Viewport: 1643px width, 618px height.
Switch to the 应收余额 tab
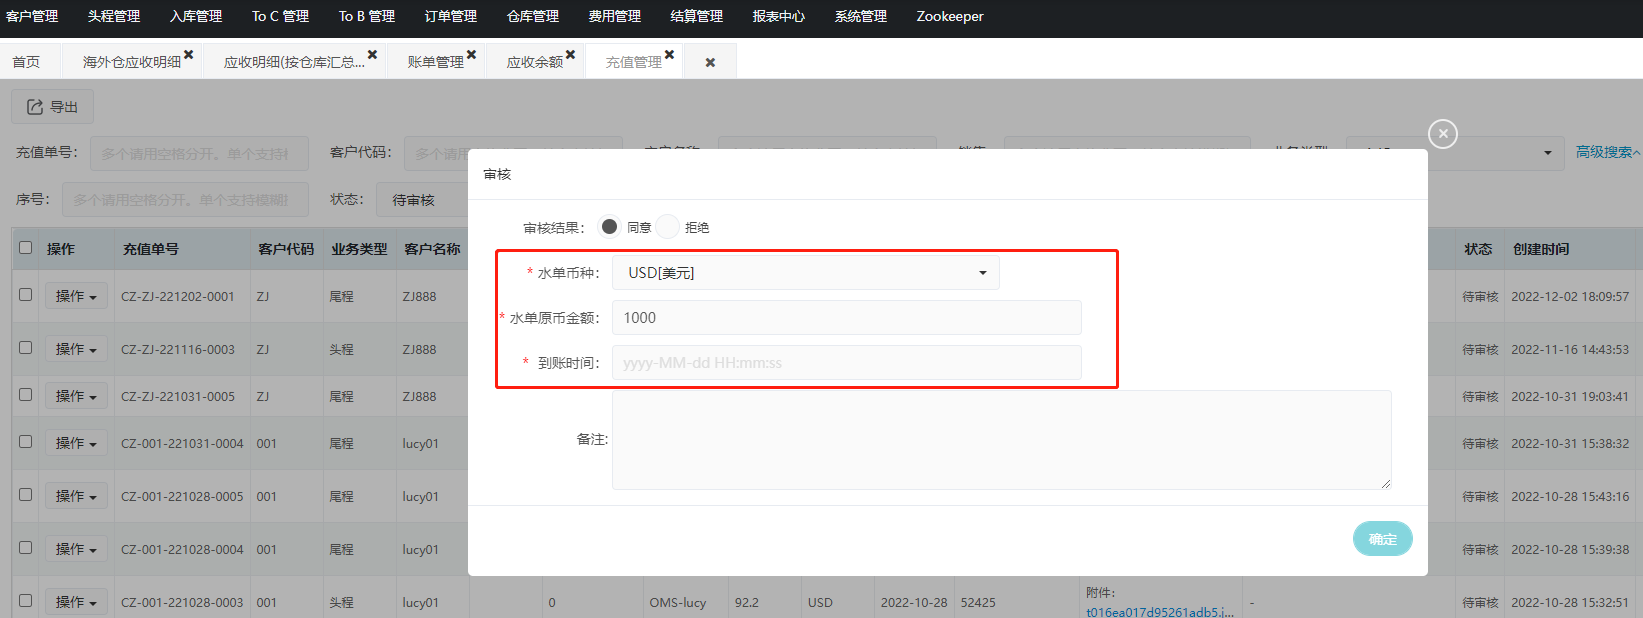[x=535, y=62]
